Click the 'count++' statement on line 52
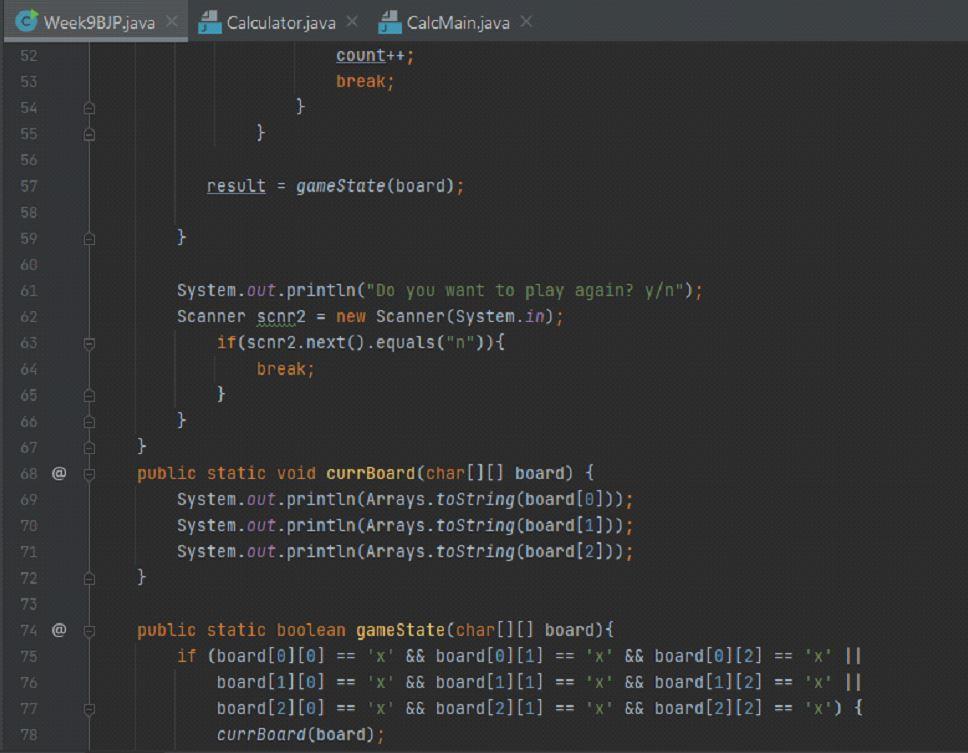The image size is (968, 753). click(375, 56)
